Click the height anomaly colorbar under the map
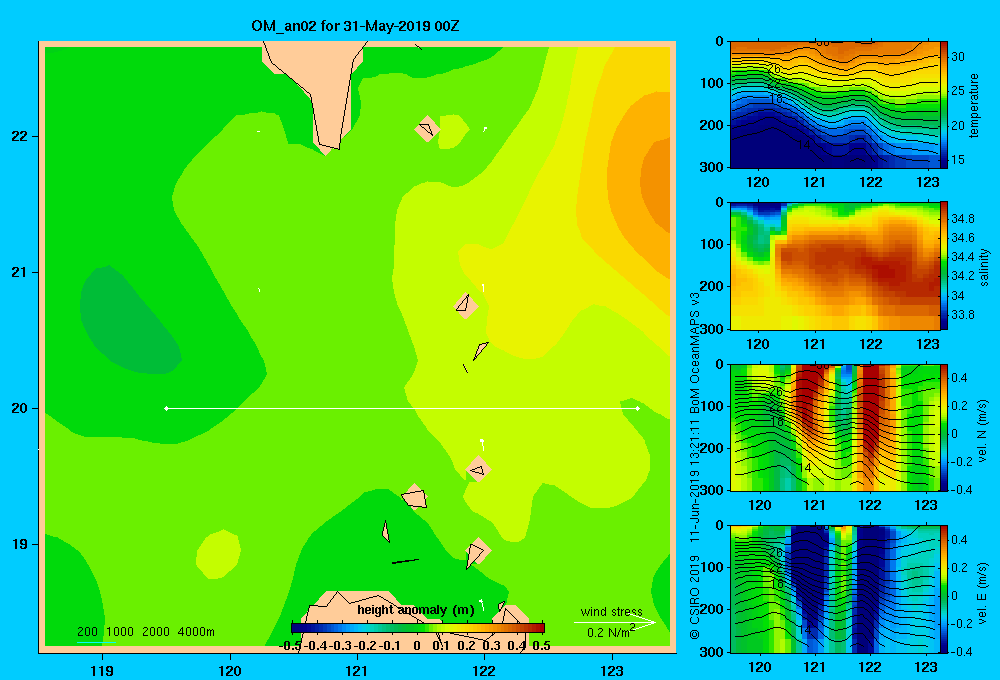 [x=418, y=628]
